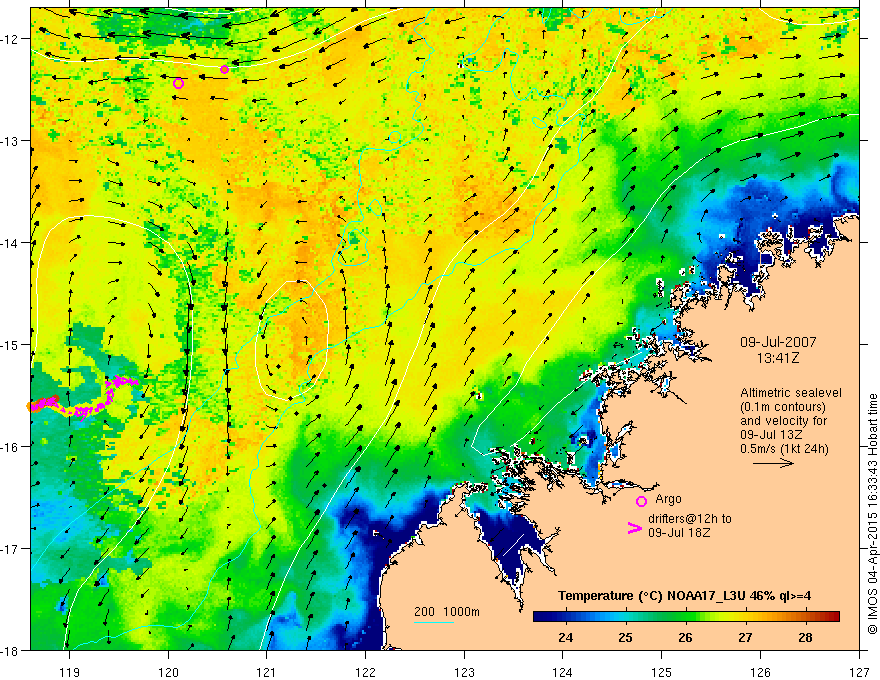The width and height of the screenshot is (880, 680).
Task: Click the 0.5m/s velocity scale arrow
Action: (773, 463)
